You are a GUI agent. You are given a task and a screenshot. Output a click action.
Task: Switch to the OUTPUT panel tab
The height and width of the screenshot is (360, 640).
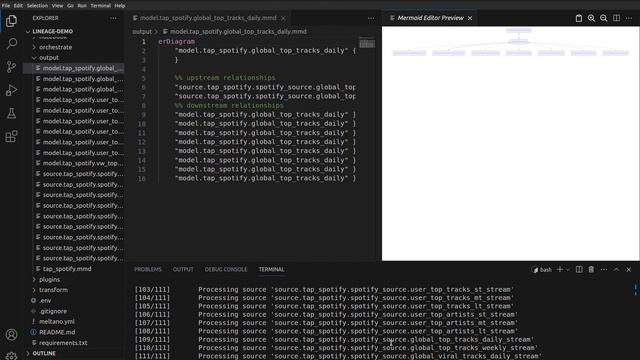183,269
